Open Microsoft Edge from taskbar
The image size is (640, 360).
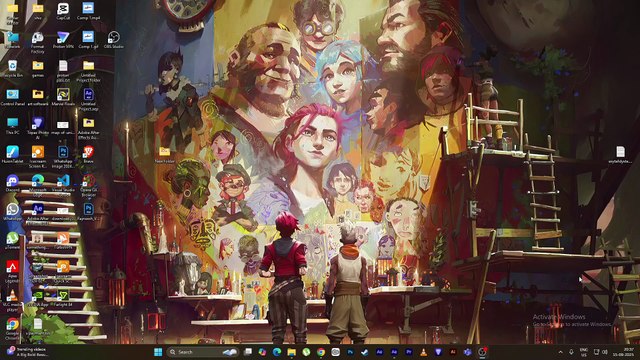[x=277, y=352]
